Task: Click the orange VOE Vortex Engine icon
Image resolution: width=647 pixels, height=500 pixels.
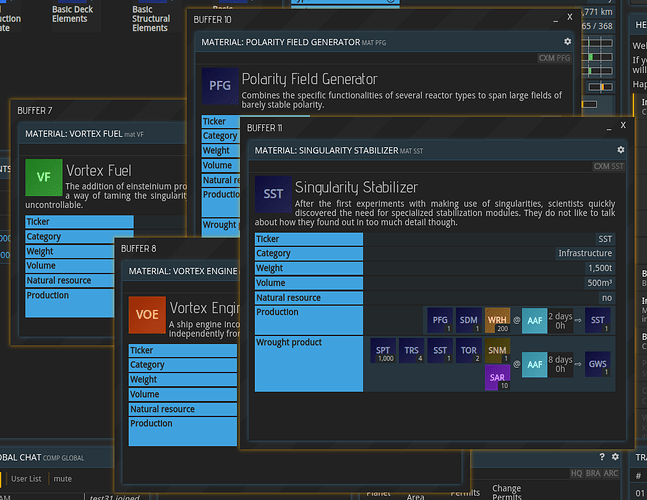Action: pos(147,314)
